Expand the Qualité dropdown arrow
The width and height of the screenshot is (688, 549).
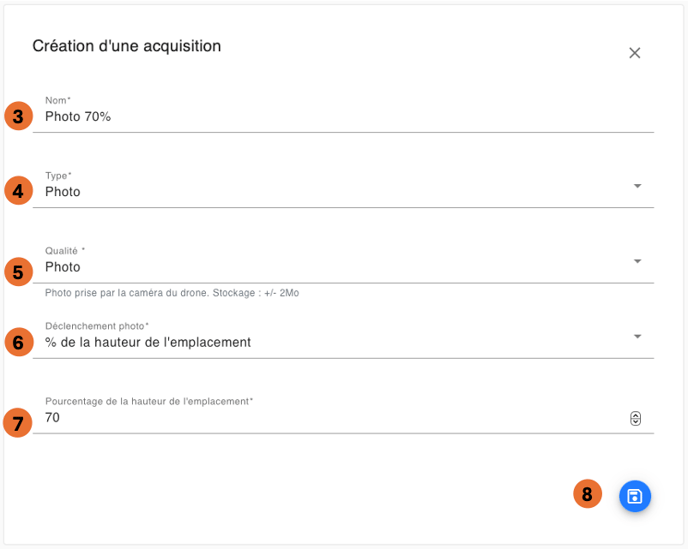[638, 262]
